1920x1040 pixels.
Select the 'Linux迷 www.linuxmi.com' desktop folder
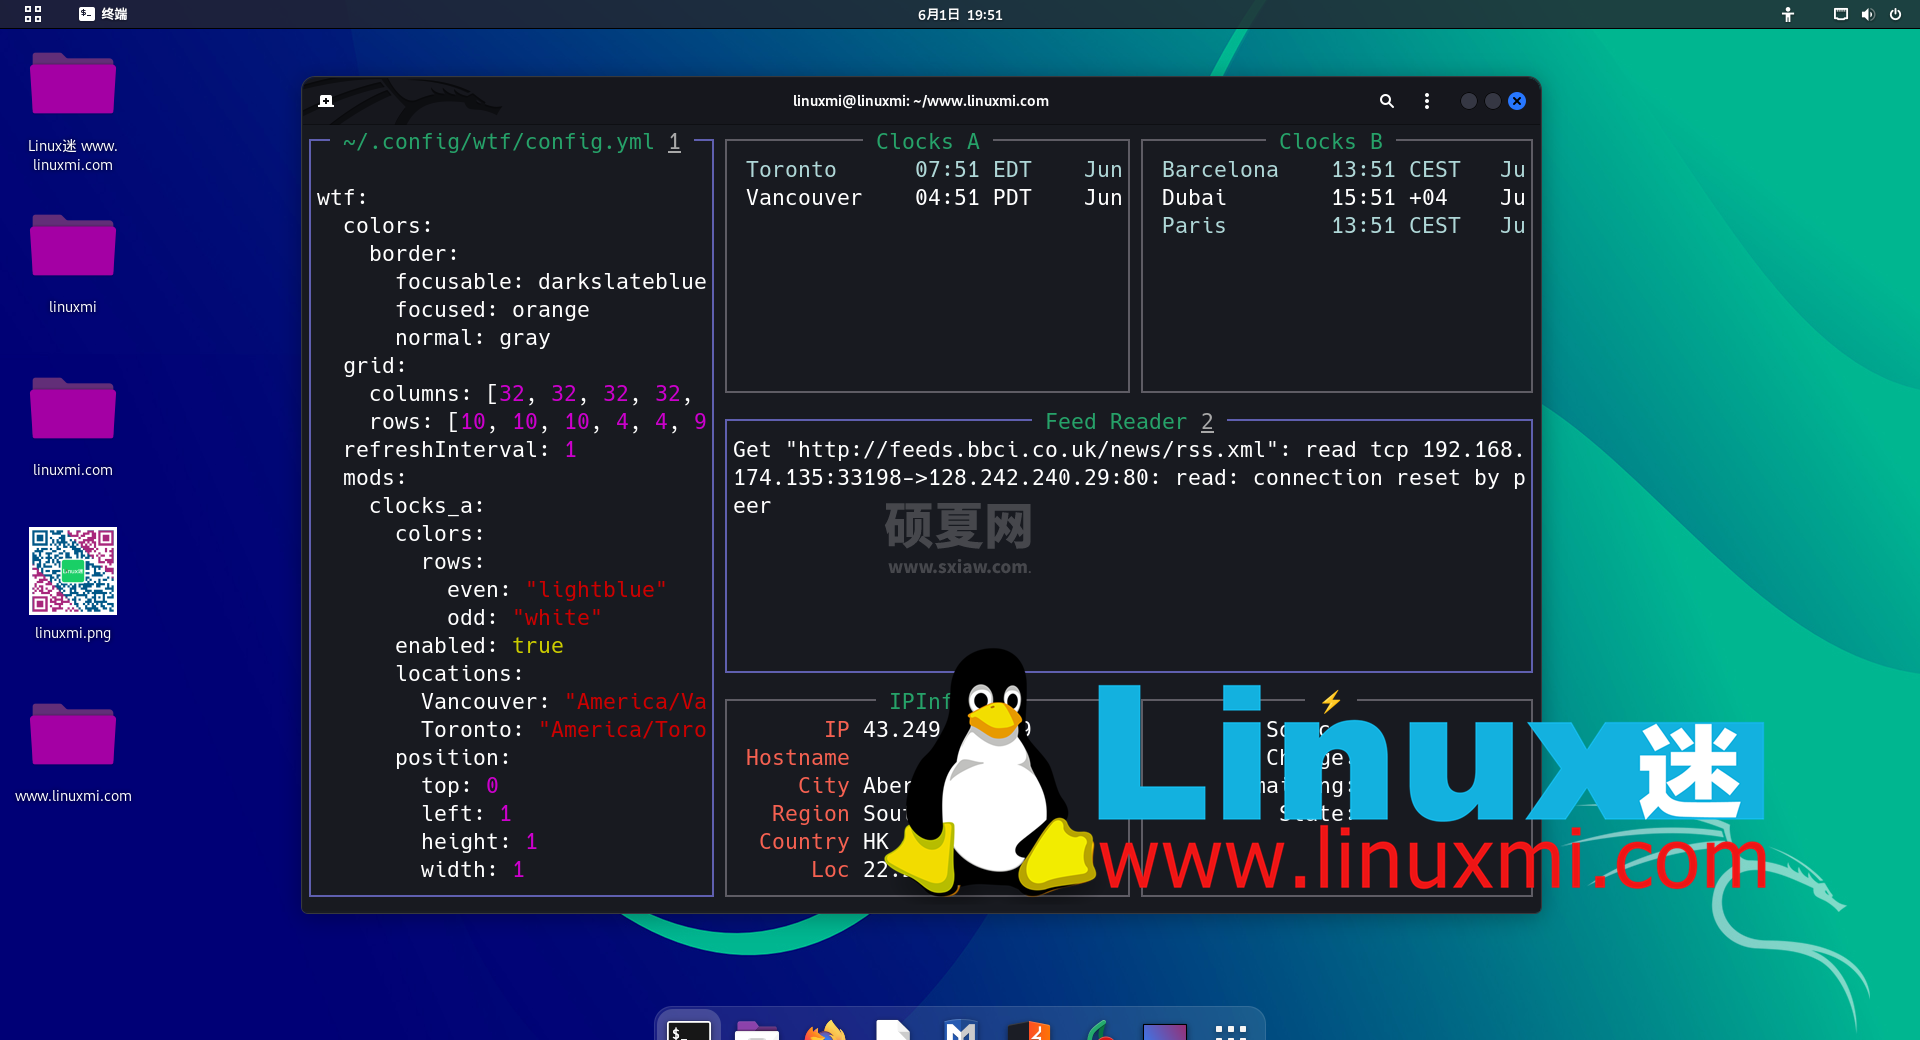pyautogui.click(x=73, y=112)
